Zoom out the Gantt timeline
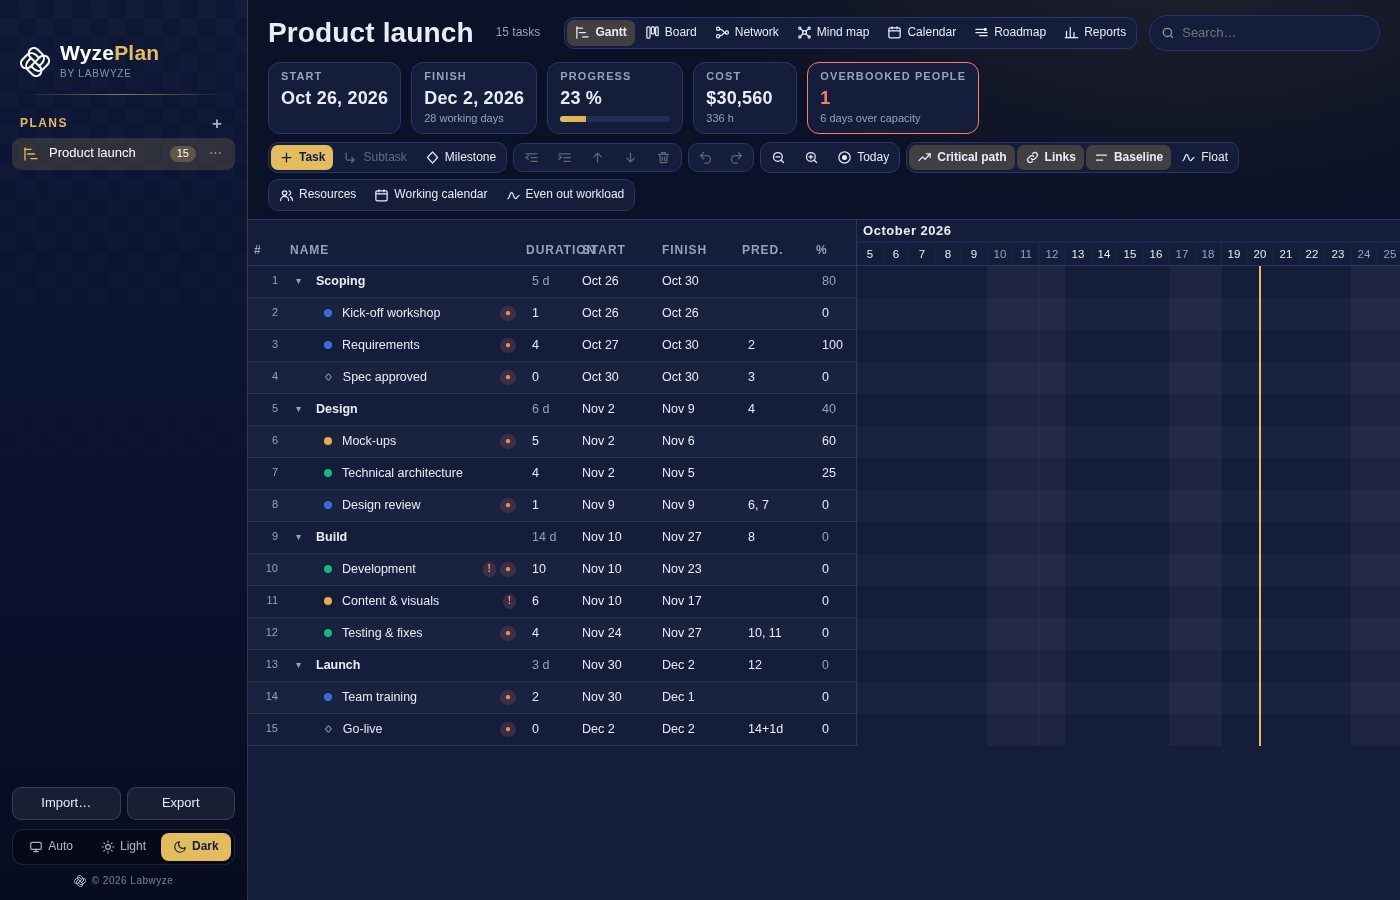The width and height of the screenshot is (1400, 900). 778,158
